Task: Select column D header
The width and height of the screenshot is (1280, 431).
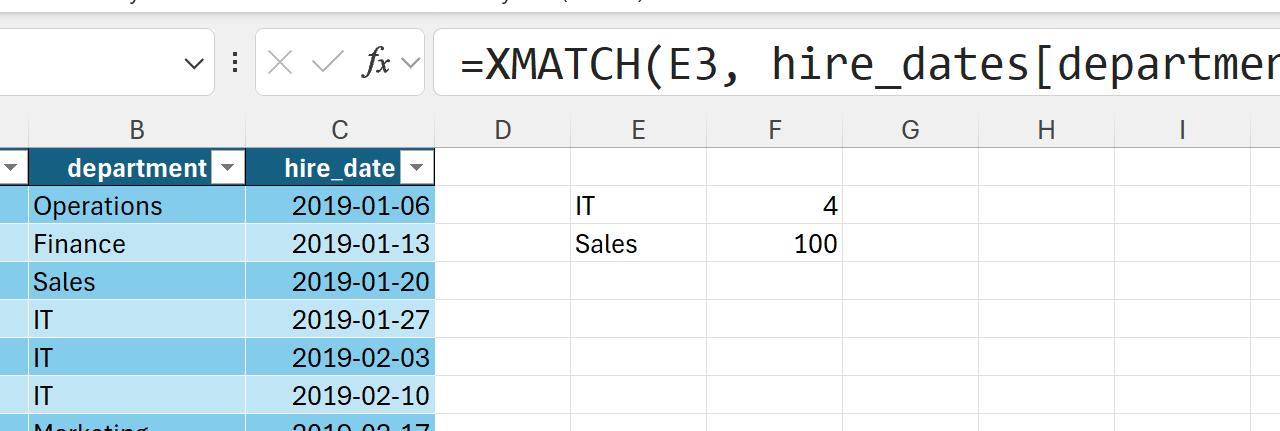Action: pyautogui.click(x=503, y=129)
